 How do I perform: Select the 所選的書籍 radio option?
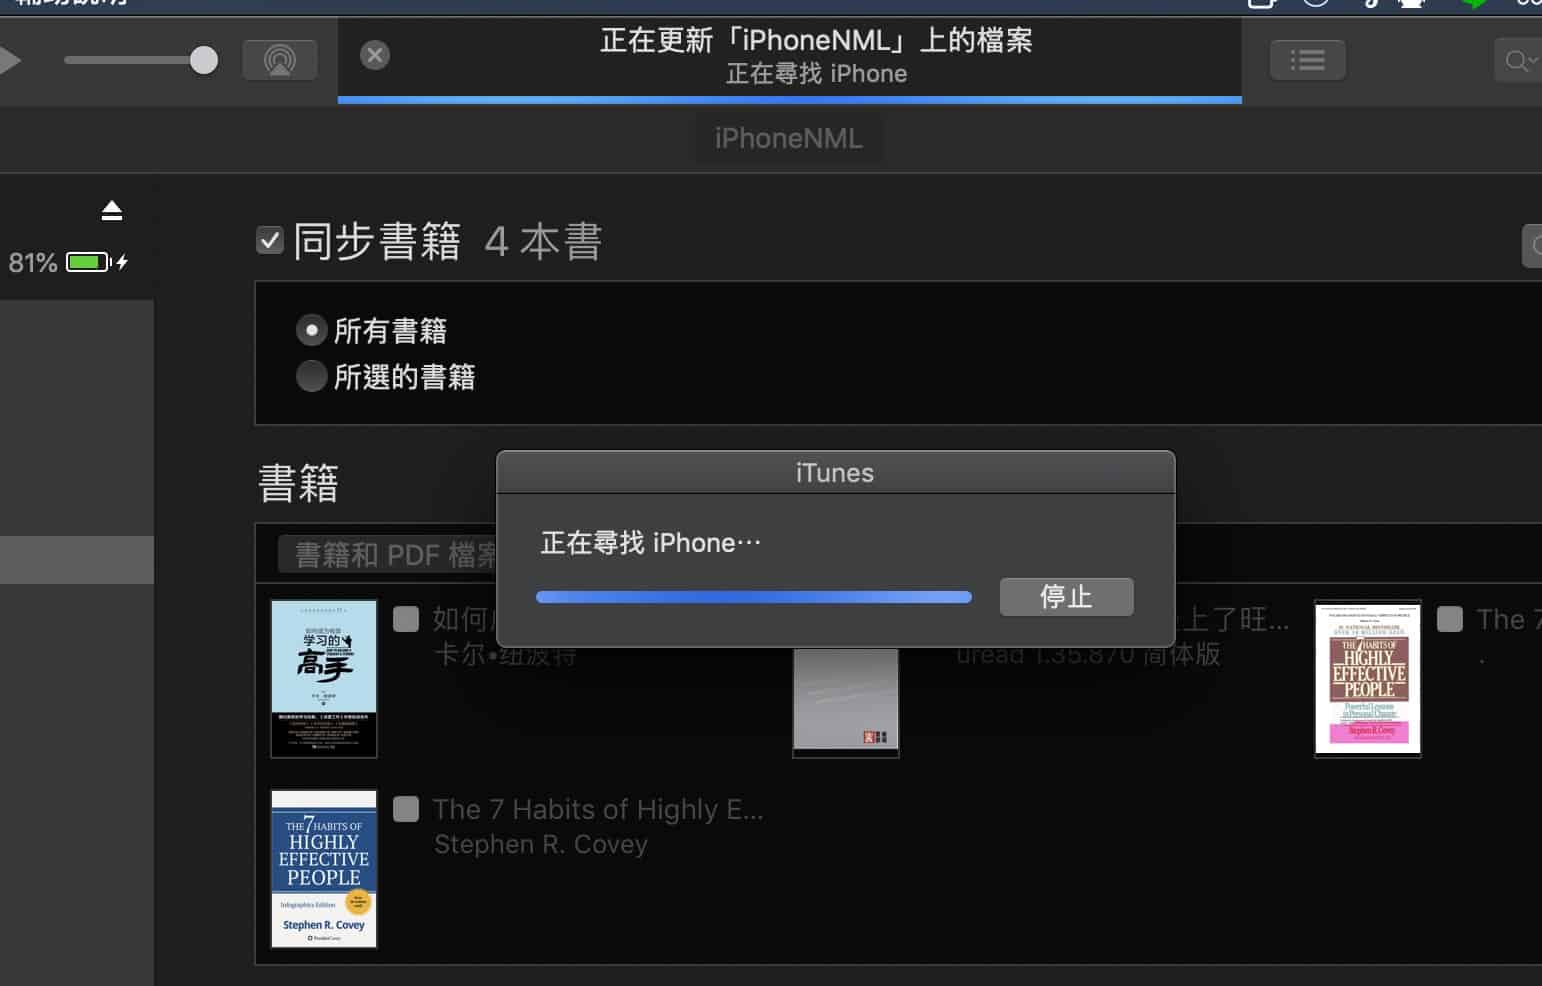pos(312,376)
